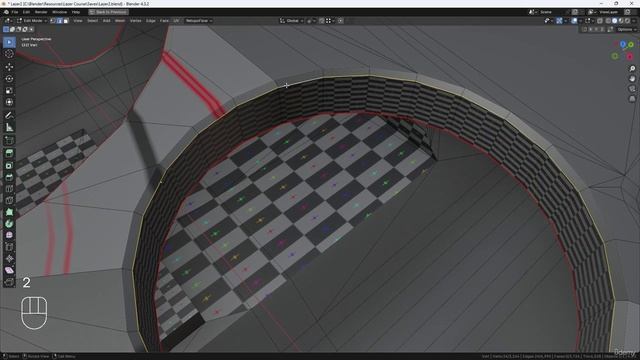Image resolution: width=640 pixels, height=360 pixels.
Task: Pick the Rotate tool
Action: click(x=9, y=78)
